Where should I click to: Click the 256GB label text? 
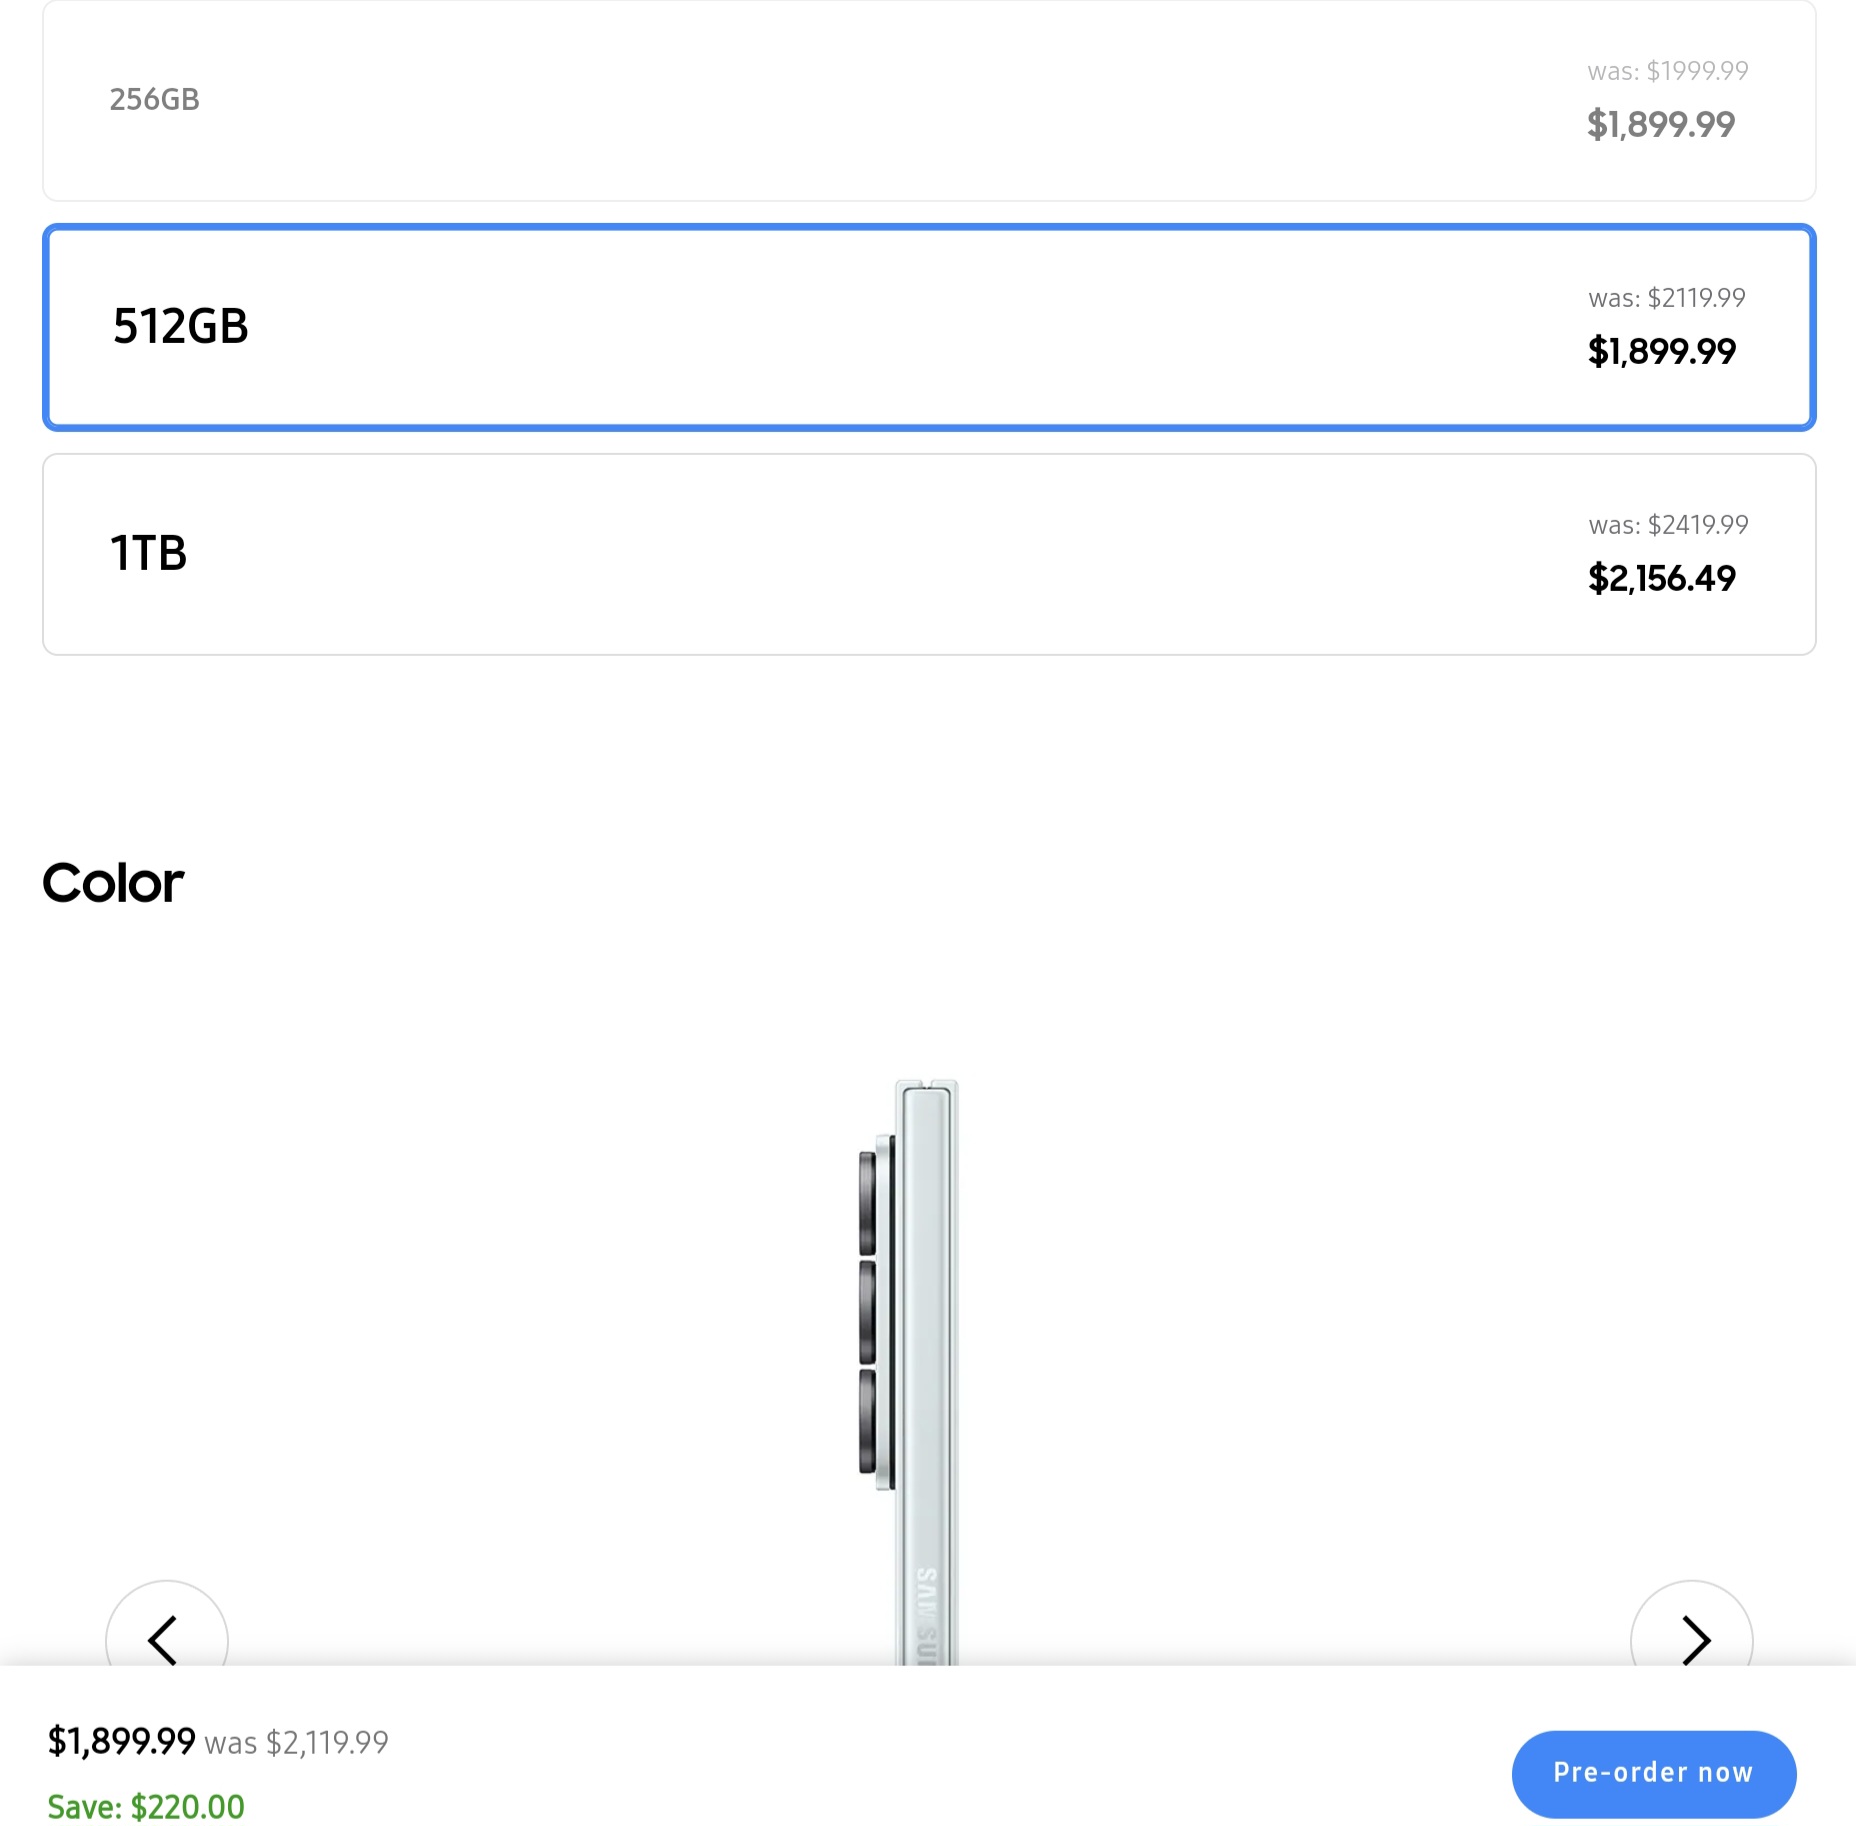coord(154,99)
